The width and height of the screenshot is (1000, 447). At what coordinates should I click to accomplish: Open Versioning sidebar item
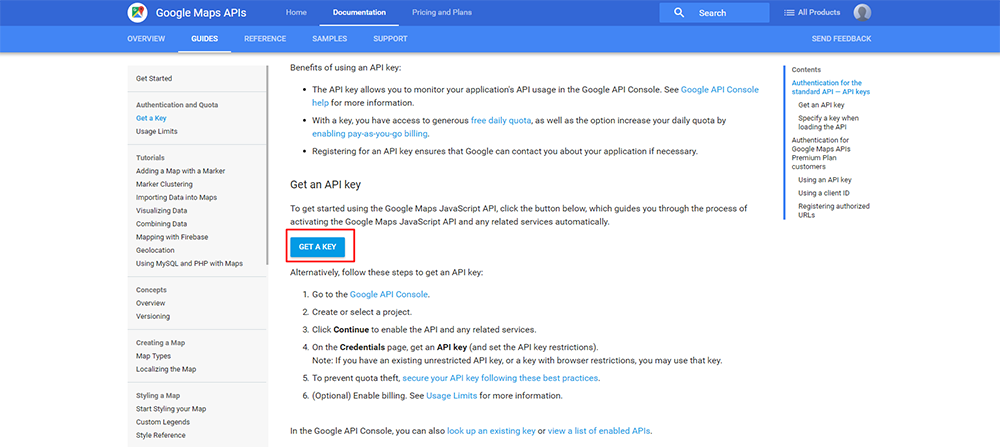[153, 316]
